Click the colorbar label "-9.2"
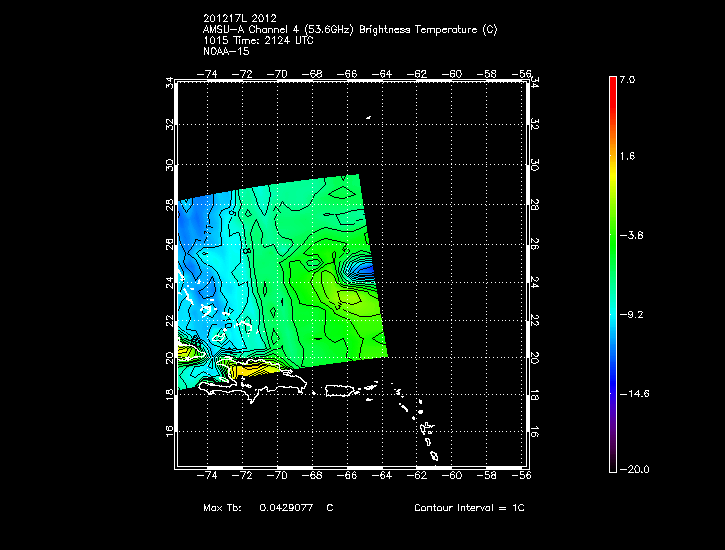 [631, 314]
